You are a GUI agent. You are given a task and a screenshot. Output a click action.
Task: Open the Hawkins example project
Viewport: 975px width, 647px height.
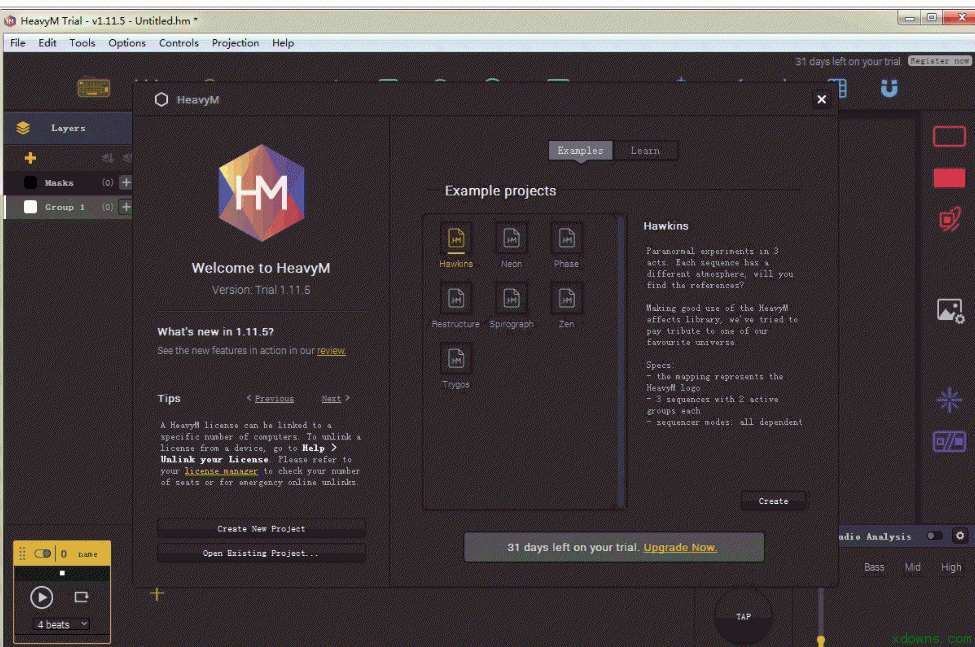point(456,239)
